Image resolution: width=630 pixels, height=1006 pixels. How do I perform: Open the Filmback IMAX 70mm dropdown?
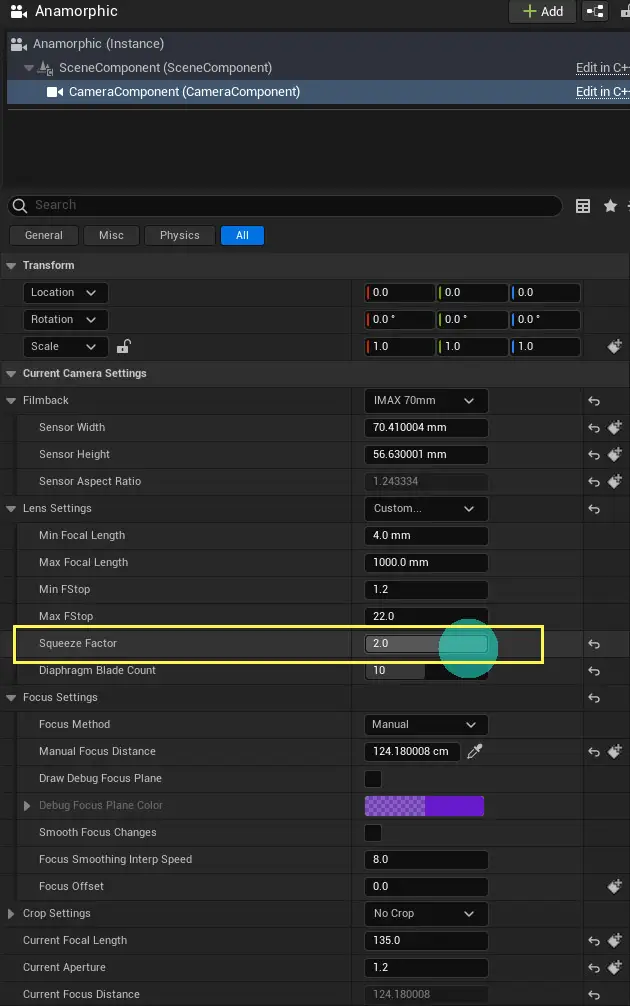pyautogui.click(x=426, y=401)
